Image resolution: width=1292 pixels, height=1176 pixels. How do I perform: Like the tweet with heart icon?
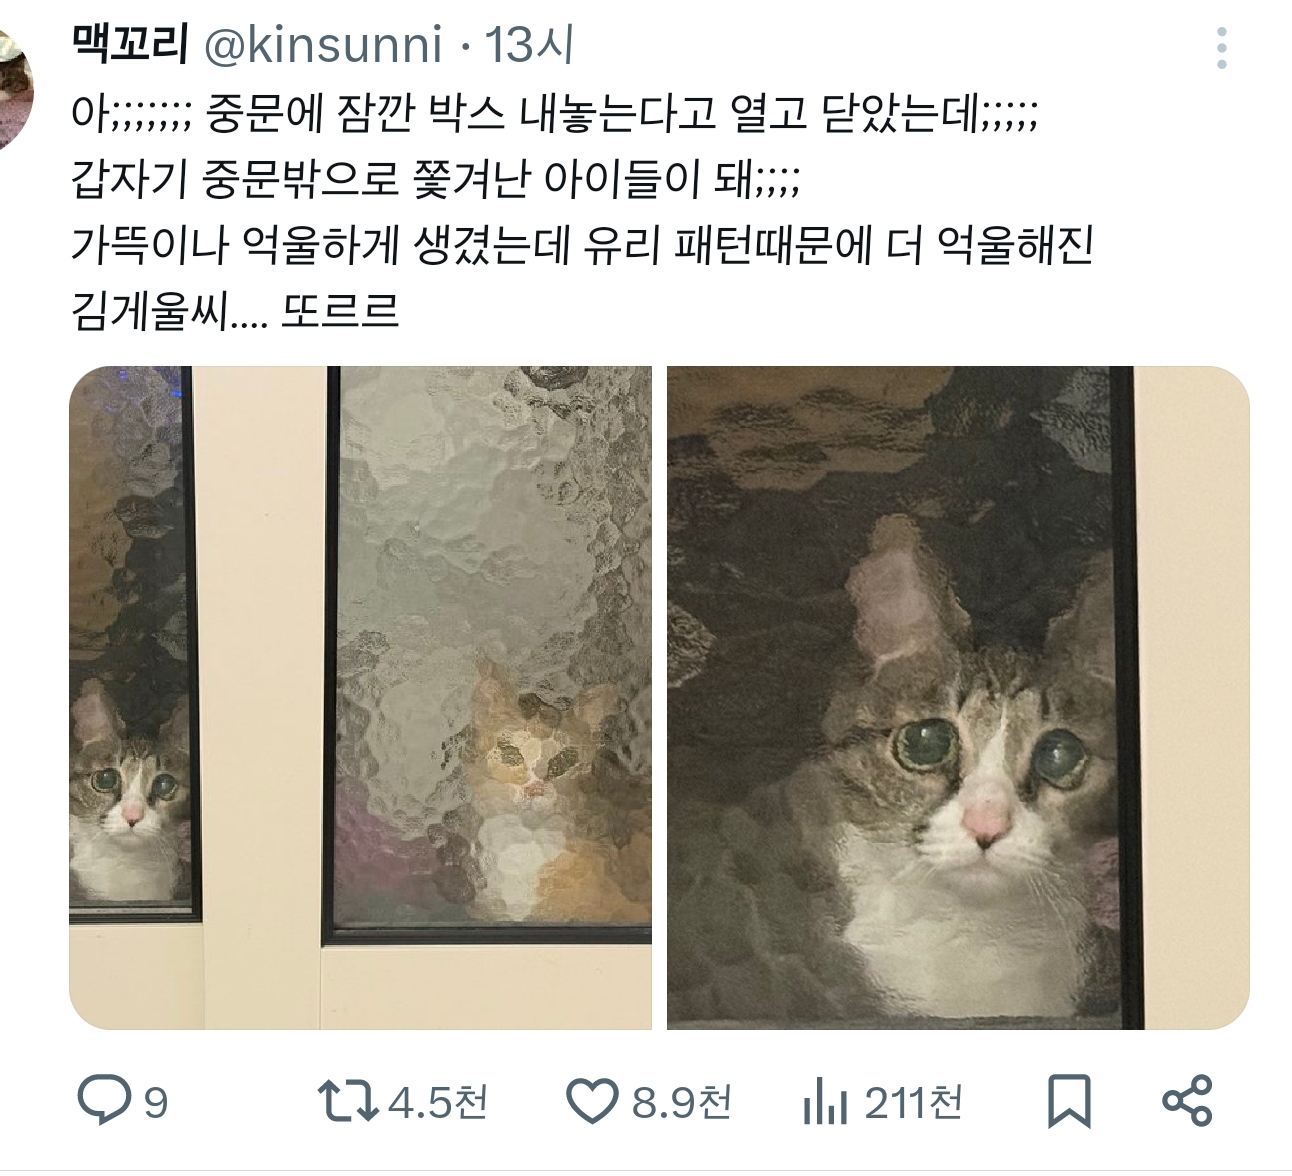(592, 1102)
